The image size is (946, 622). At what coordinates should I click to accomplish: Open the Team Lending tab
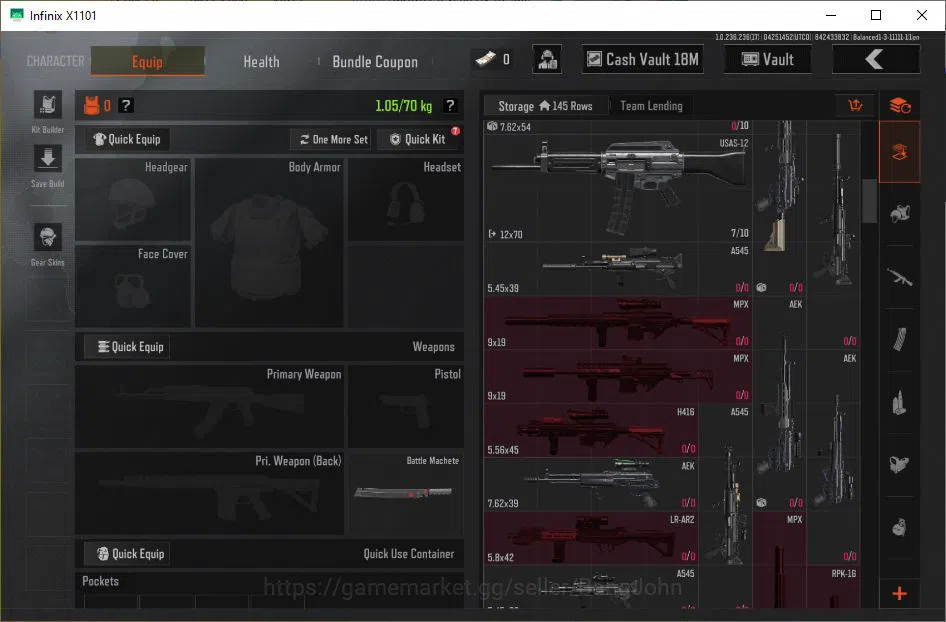coord(651,106)
